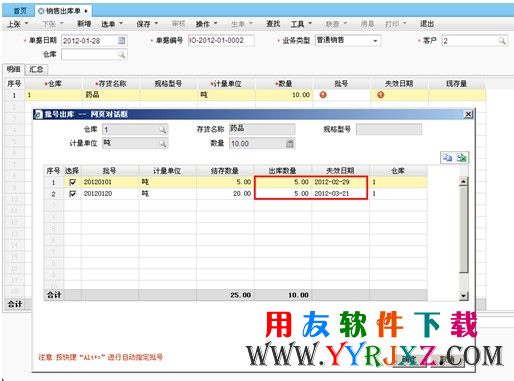Close the 销售出库单 tab via its dot

(86, 11)
